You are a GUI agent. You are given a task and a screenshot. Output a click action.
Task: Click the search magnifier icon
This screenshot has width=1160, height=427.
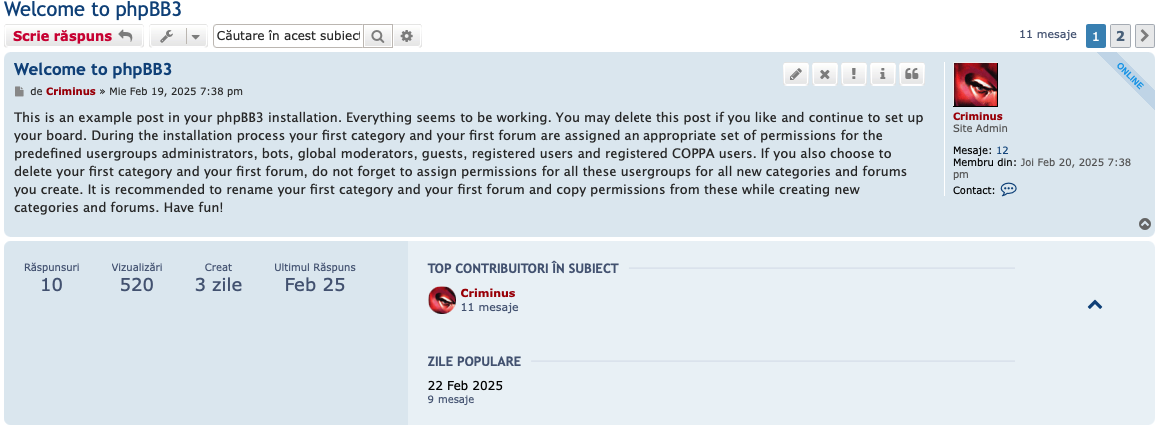[377, 36]
